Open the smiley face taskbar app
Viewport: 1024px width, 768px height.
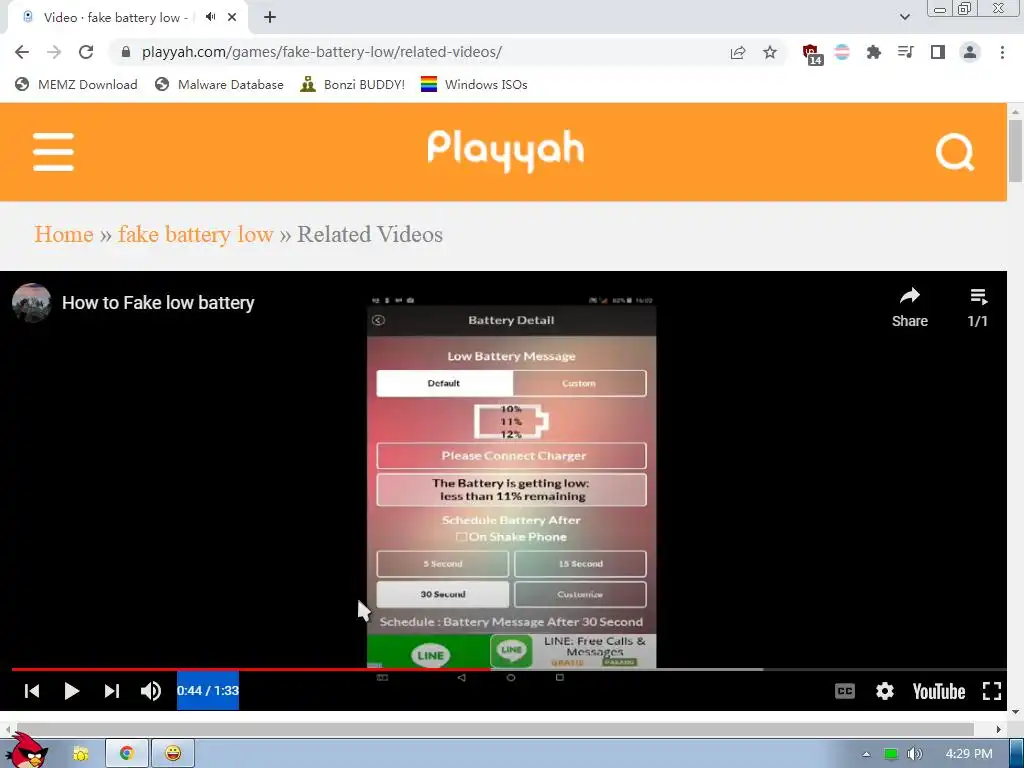click(x=172, y=754)
